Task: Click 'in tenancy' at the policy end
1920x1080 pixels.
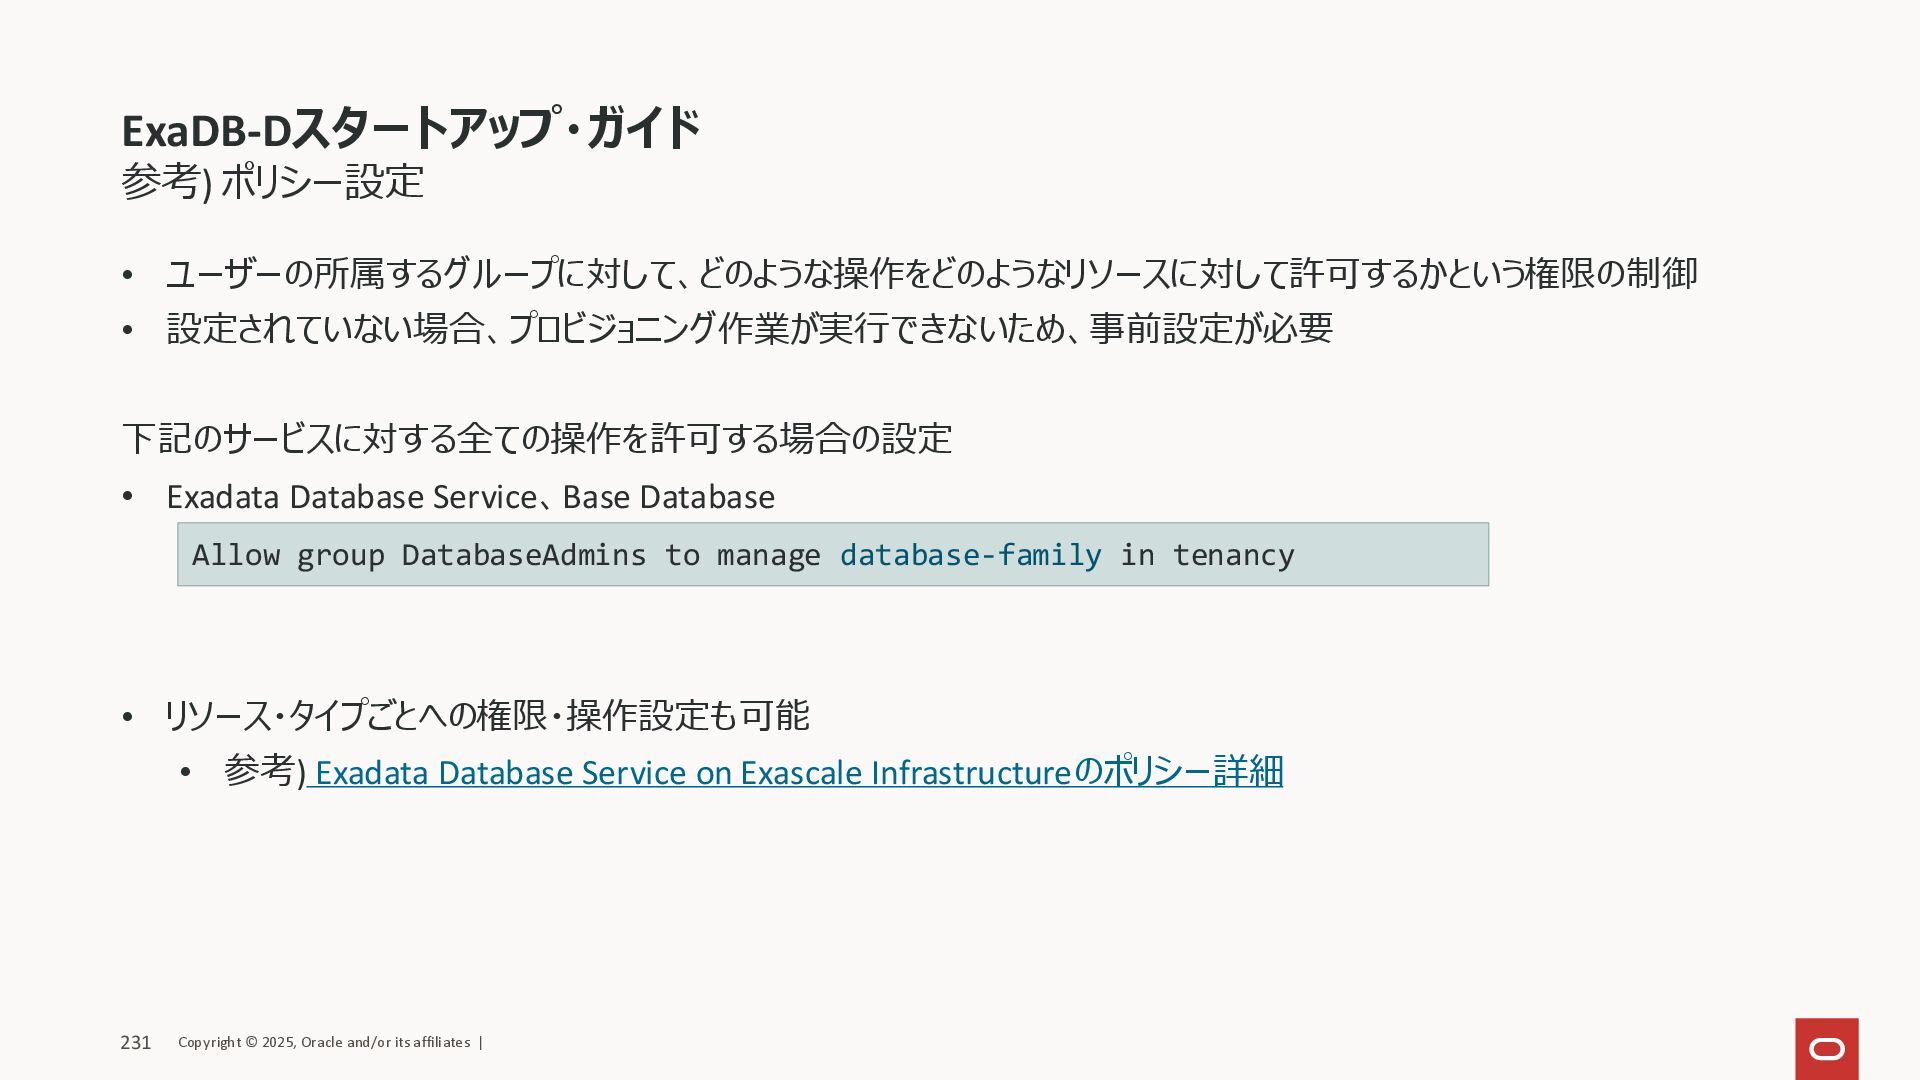Action: [x=1207, y=555]
